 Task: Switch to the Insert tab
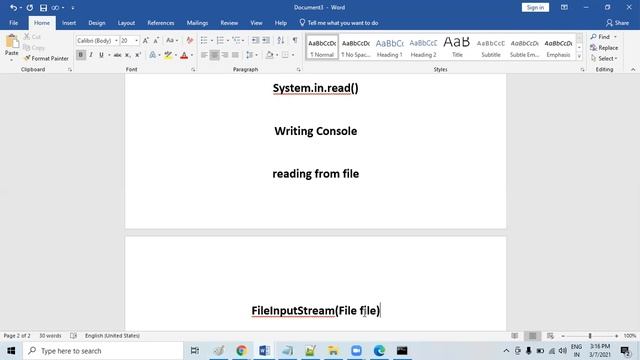pos(69,23)
